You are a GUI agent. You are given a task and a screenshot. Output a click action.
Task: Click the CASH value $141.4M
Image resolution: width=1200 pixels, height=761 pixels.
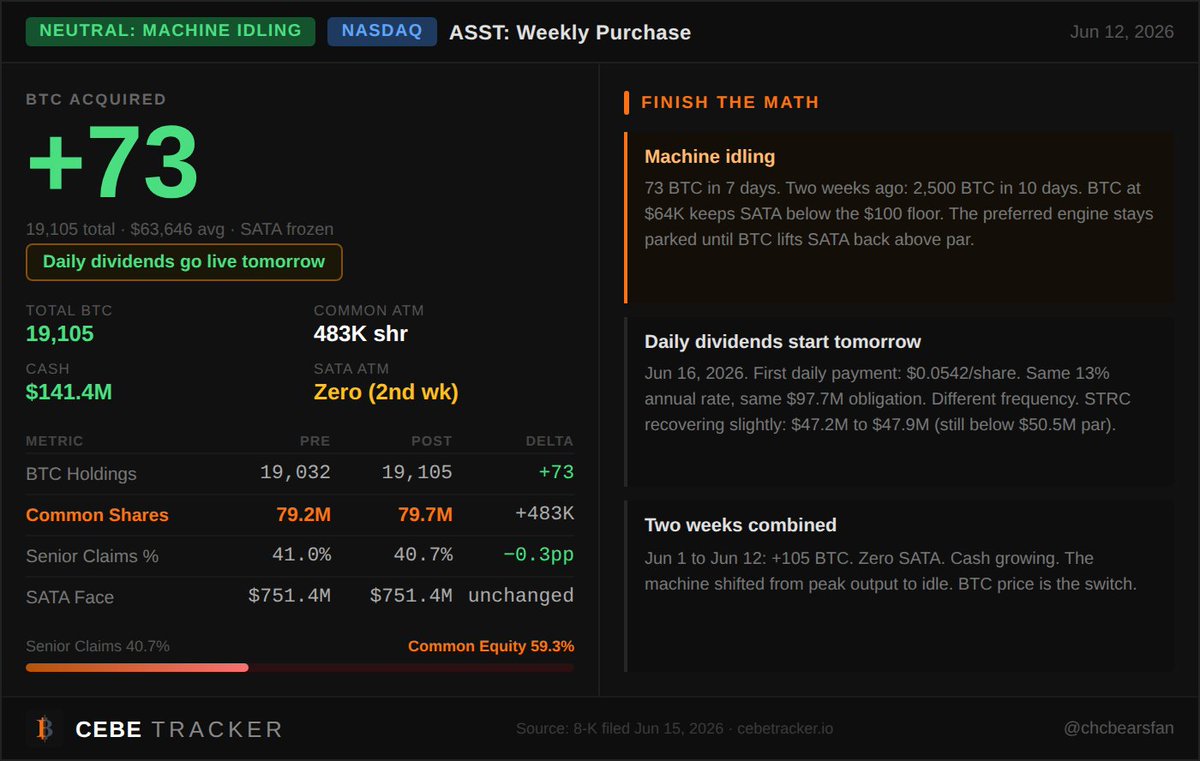point(69,392)
